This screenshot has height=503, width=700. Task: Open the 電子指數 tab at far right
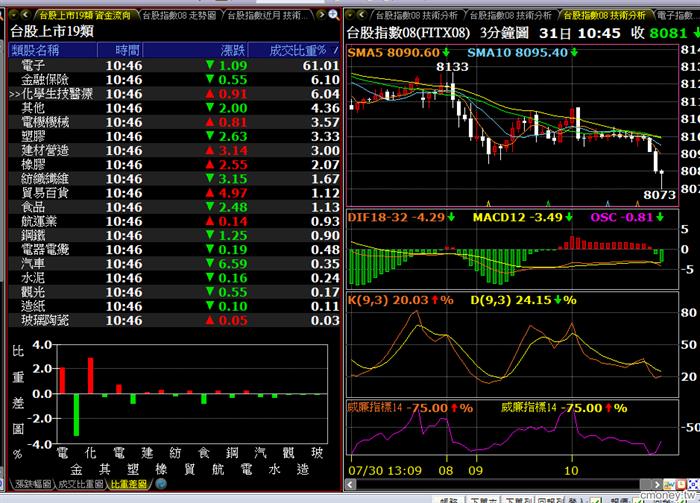click(x=677, y=16)
